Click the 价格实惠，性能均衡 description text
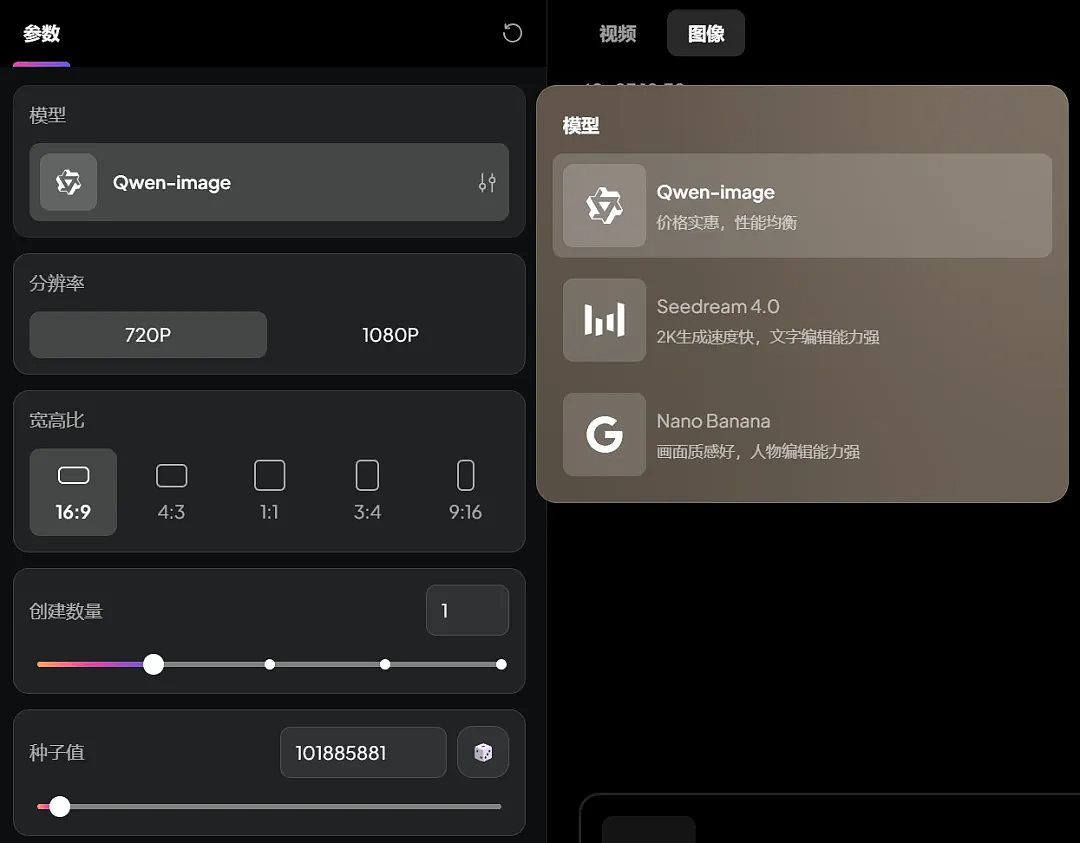Image resolution: width=1080 pixels, height=843 pixels. (x=727, y=222)
